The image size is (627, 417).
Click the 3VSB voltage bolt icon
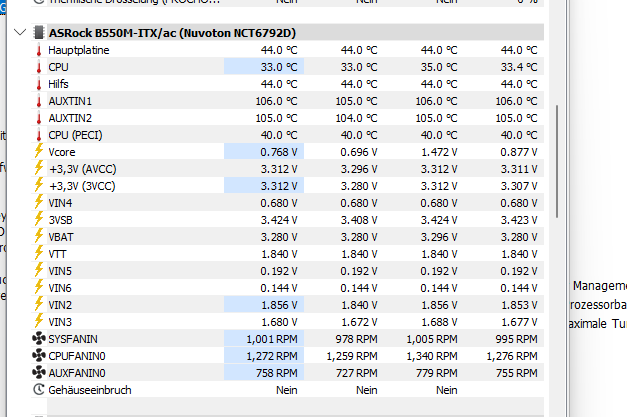point(39,219)
